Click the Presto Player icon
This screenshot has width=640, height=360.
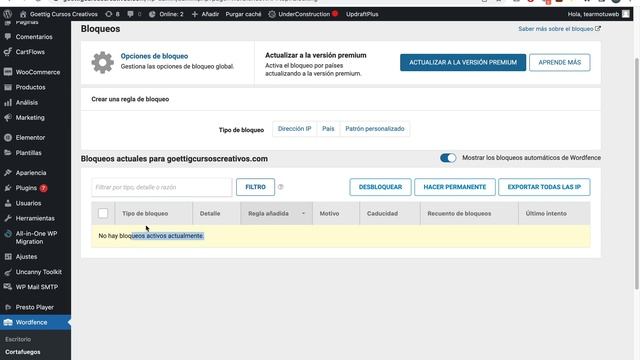[8, 307]
